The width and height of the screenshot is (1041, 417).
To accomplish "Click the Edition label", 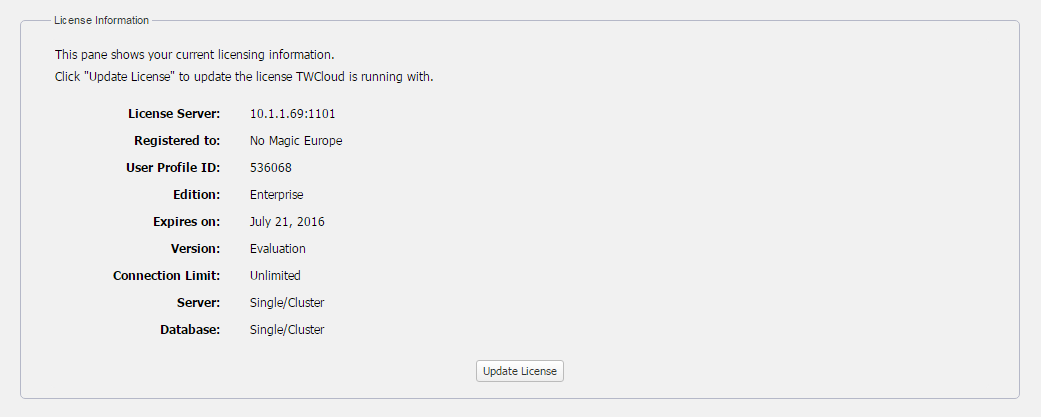I will [196, 195].
